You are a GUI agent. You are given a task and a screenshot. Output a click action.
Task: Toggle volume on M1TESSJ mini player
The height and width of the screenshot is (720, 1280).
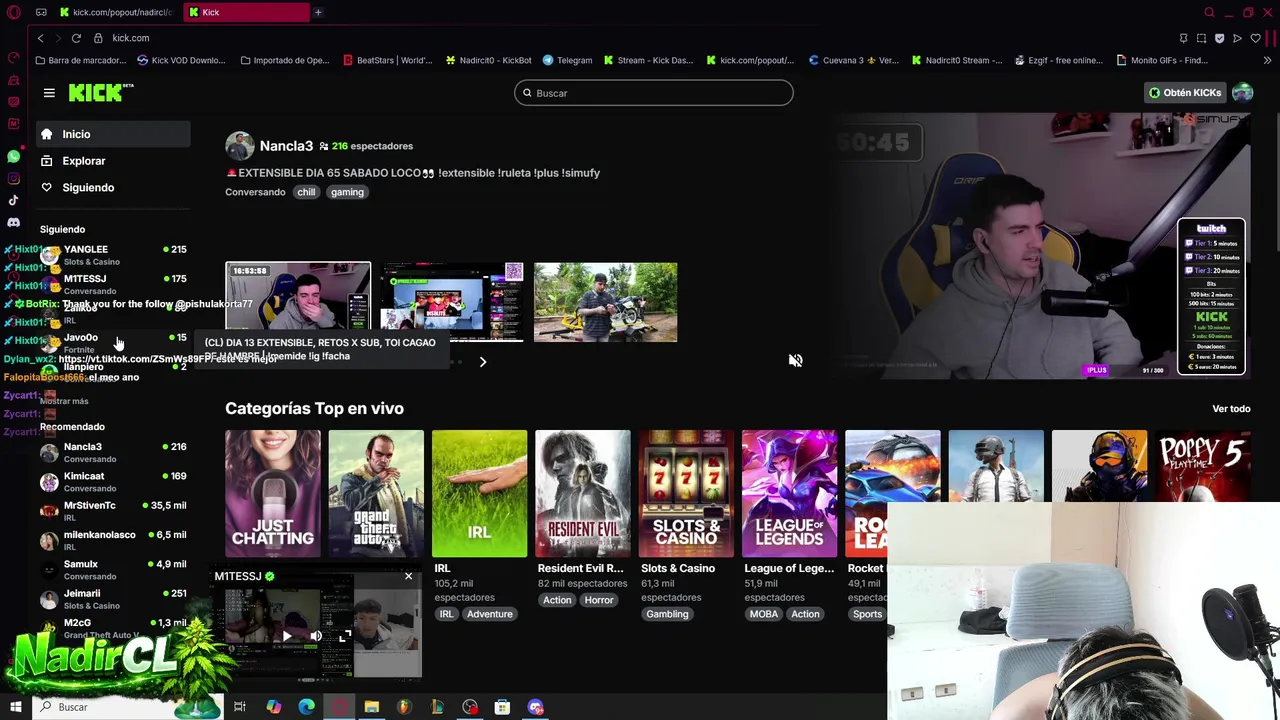pos(316,636)
